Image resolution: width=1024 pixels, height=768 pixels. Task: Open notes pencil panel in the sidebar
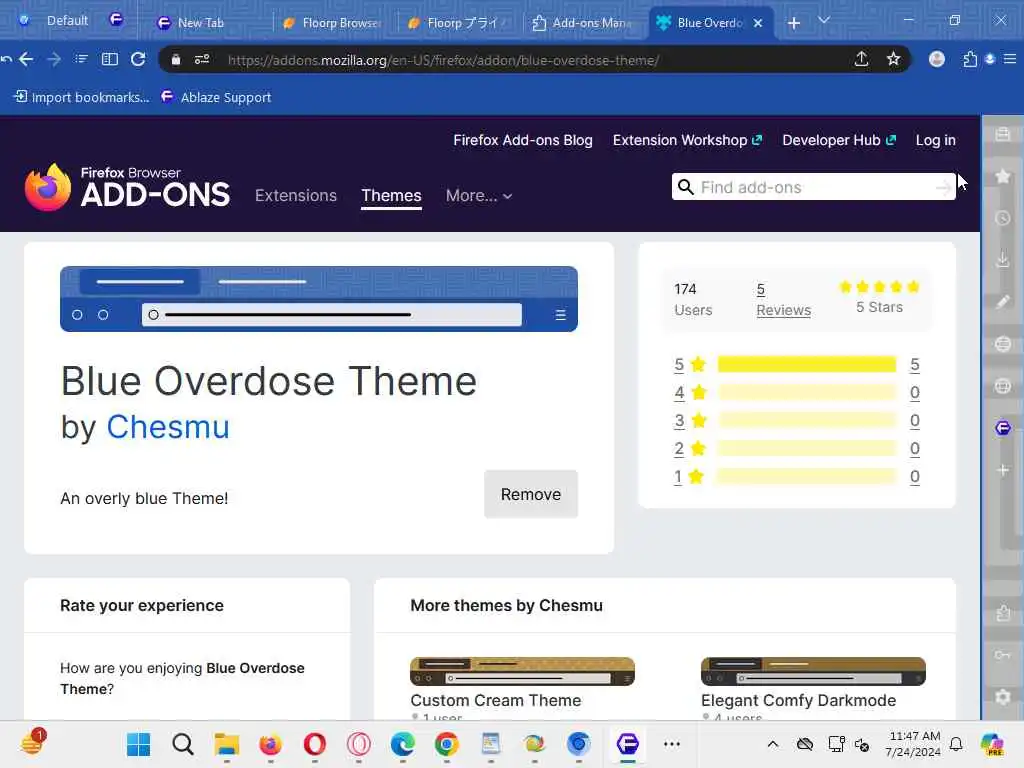coord(1002,301)
